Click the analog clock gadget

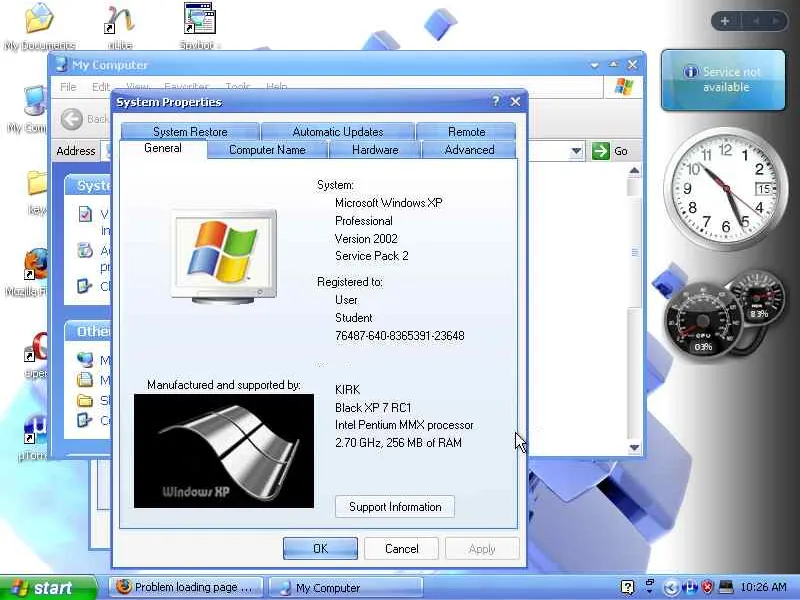[726, 189]
